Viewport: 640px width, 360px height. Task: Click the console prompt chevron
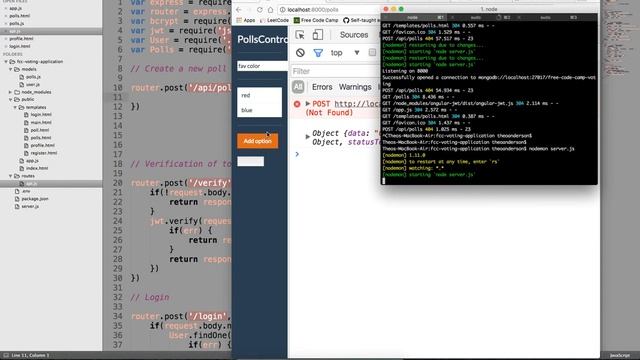(x=297, y=154)
